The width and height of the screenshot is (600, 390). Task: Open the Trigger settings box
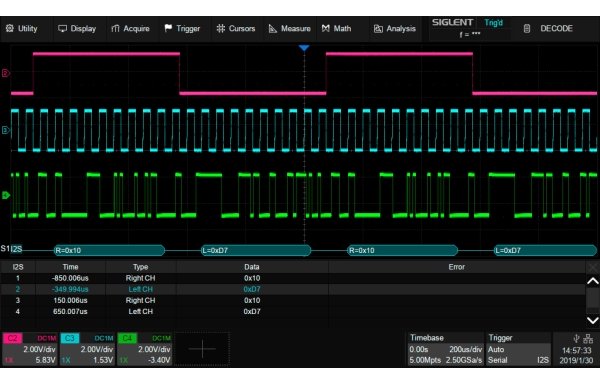click(x=518, y=349)
